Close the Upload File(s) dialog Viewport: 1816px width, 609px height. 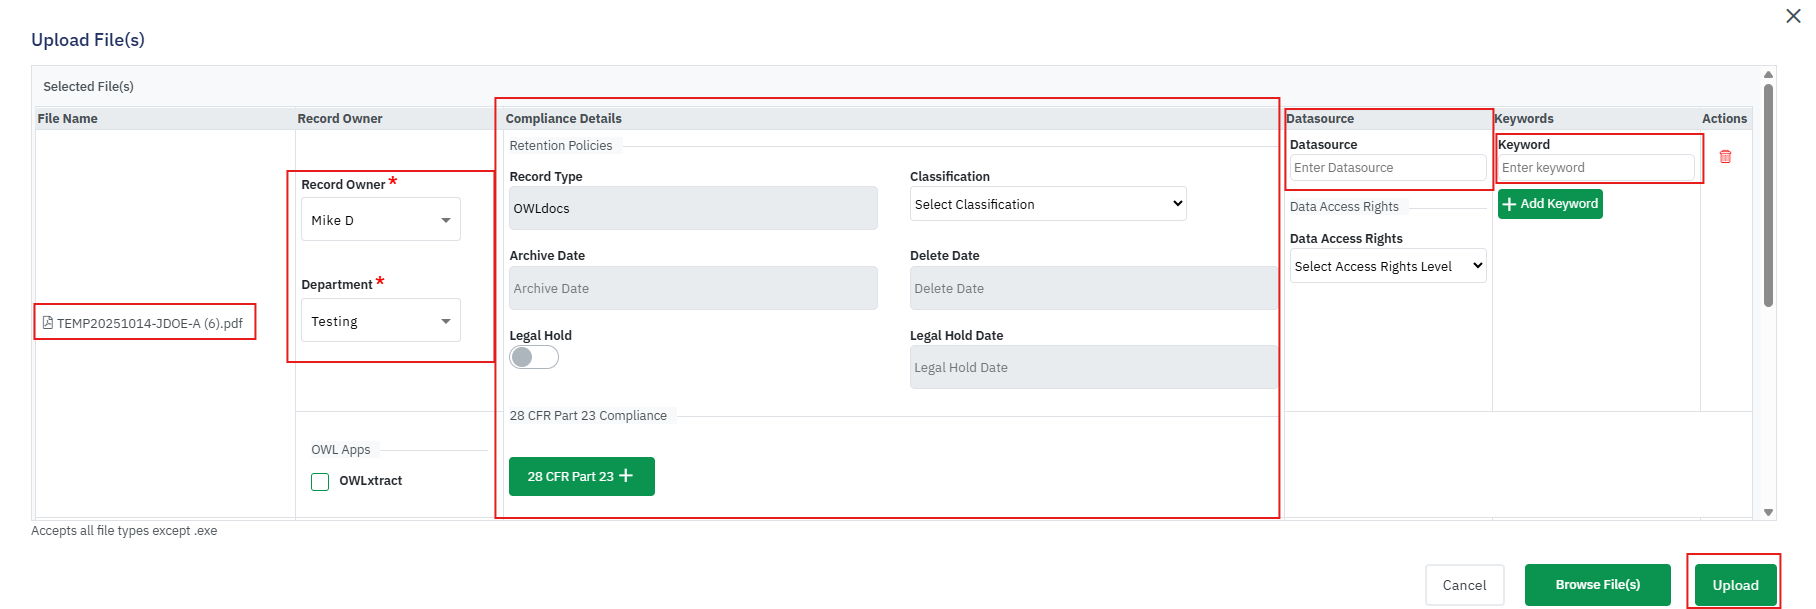point(1793,16)
